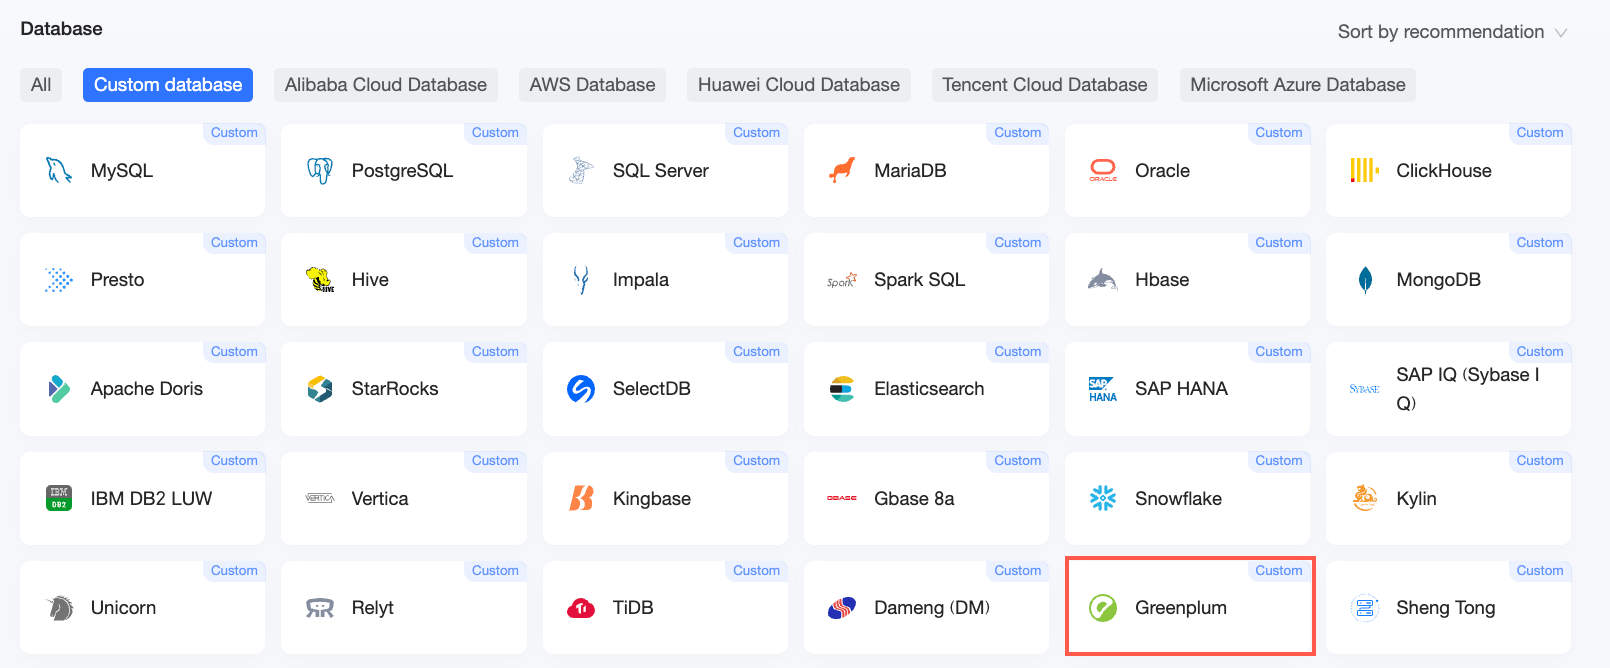
Task: Click the Custom tag on MySQL card
Action: pyautogui.click(x=234, y=133)
